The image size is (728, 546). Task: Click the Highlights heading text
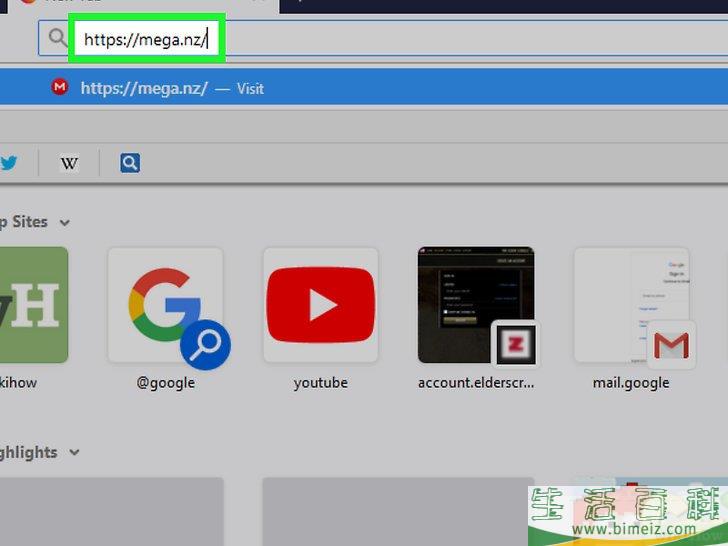28,453
